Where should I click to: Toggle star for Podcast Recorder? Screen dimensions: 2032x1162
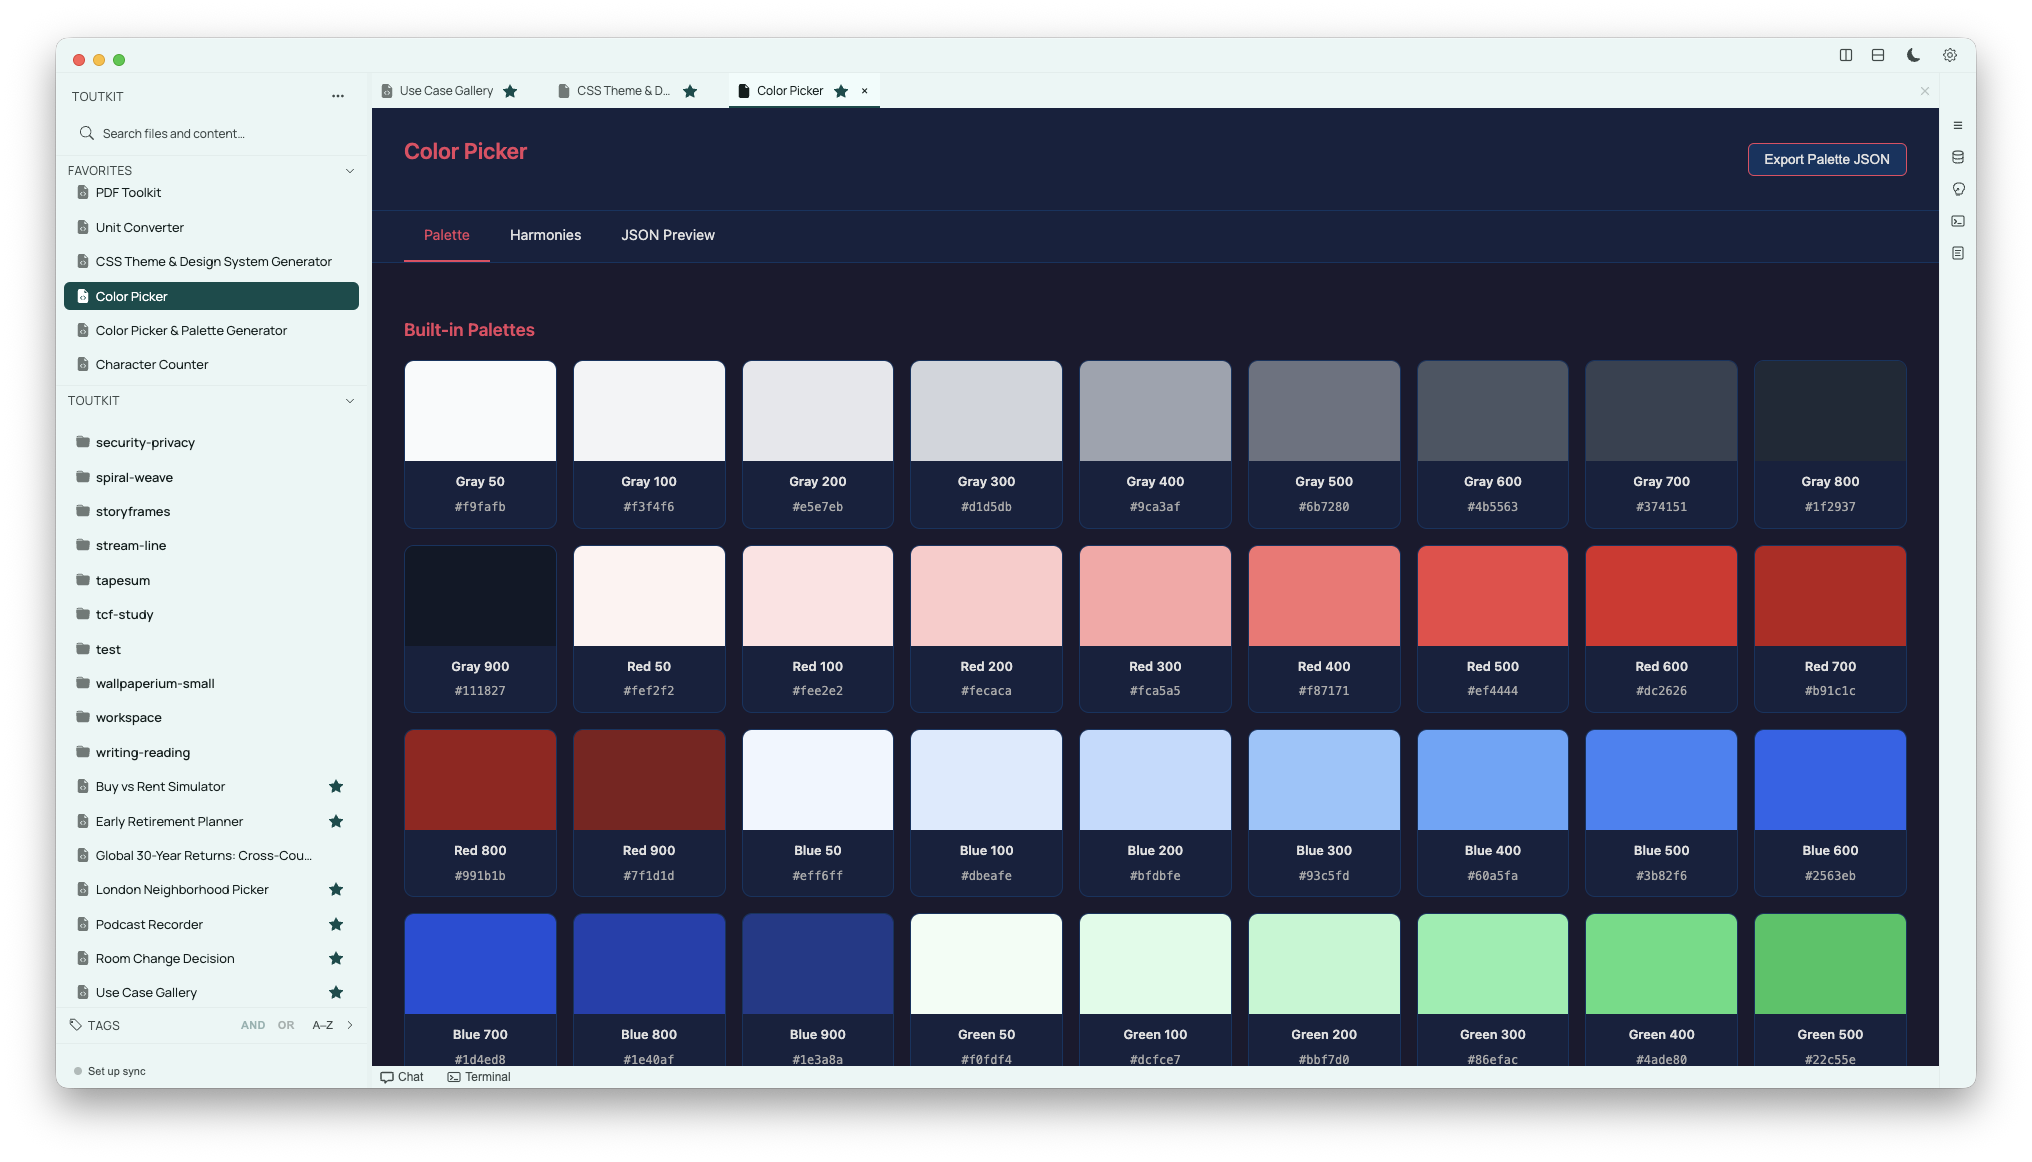[x=336, y=924]
